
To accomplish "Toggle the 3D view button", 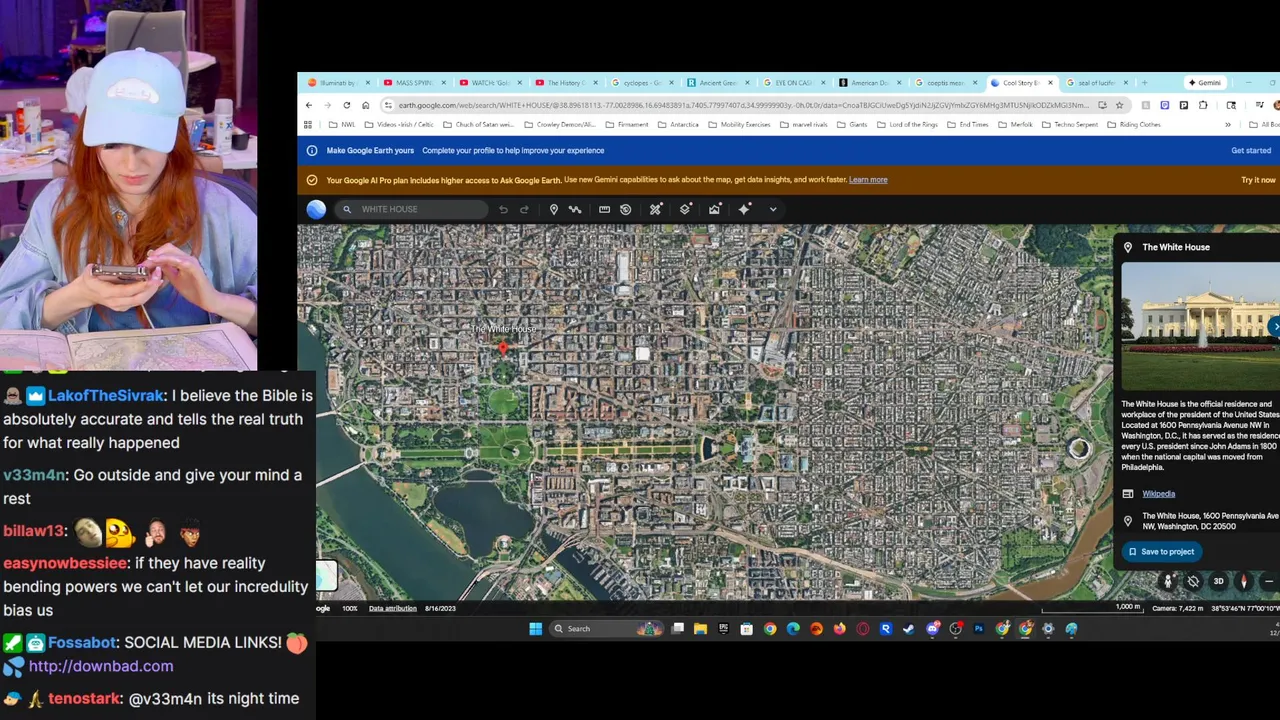I will (1218, 581).
